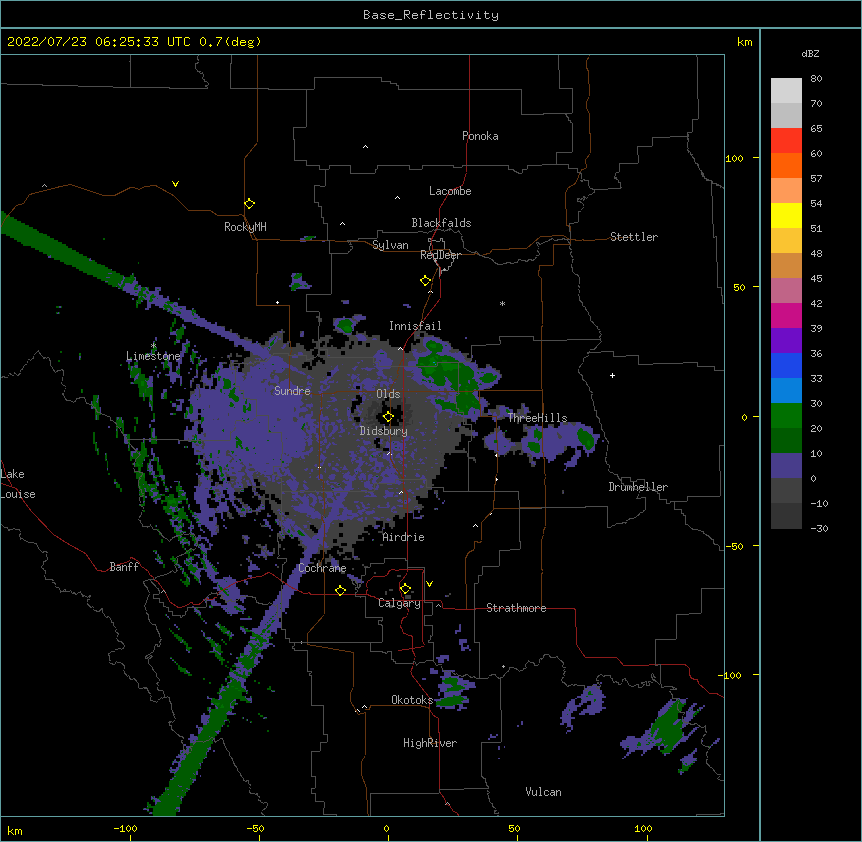Select the red 60-65 dBZ legend swatch
The height and width of the screenshot is (842, 862).
pyautogui.click(x=786, y=140)
